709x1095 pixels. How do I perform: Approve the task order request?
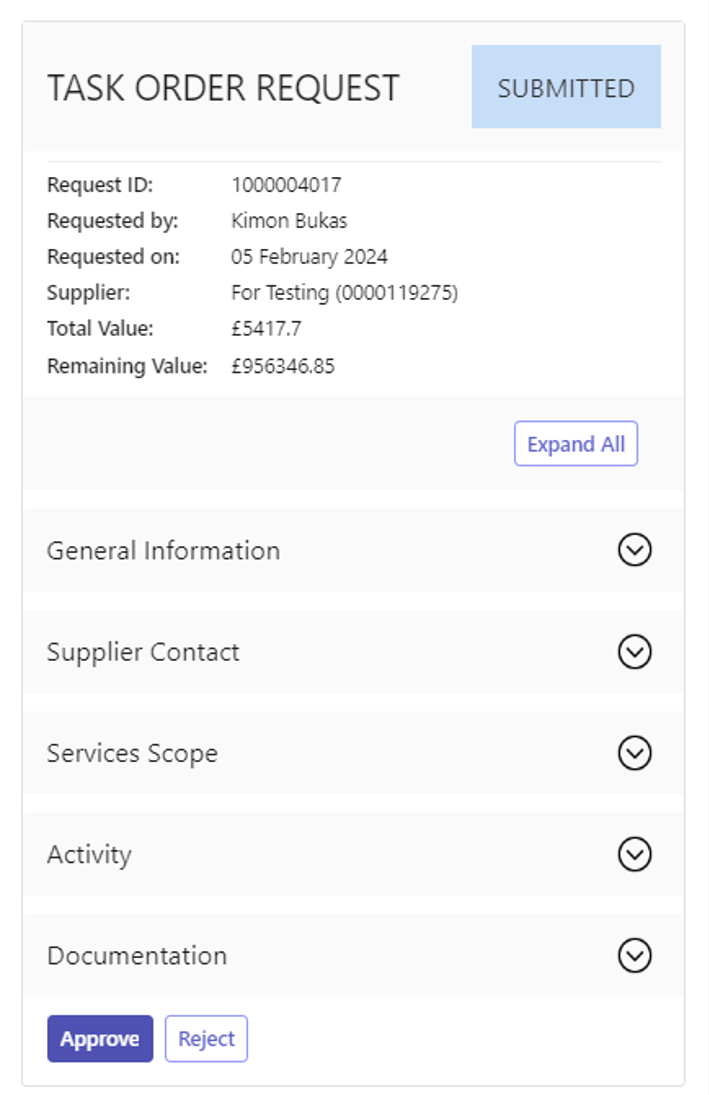click(x=100, y=1038)
